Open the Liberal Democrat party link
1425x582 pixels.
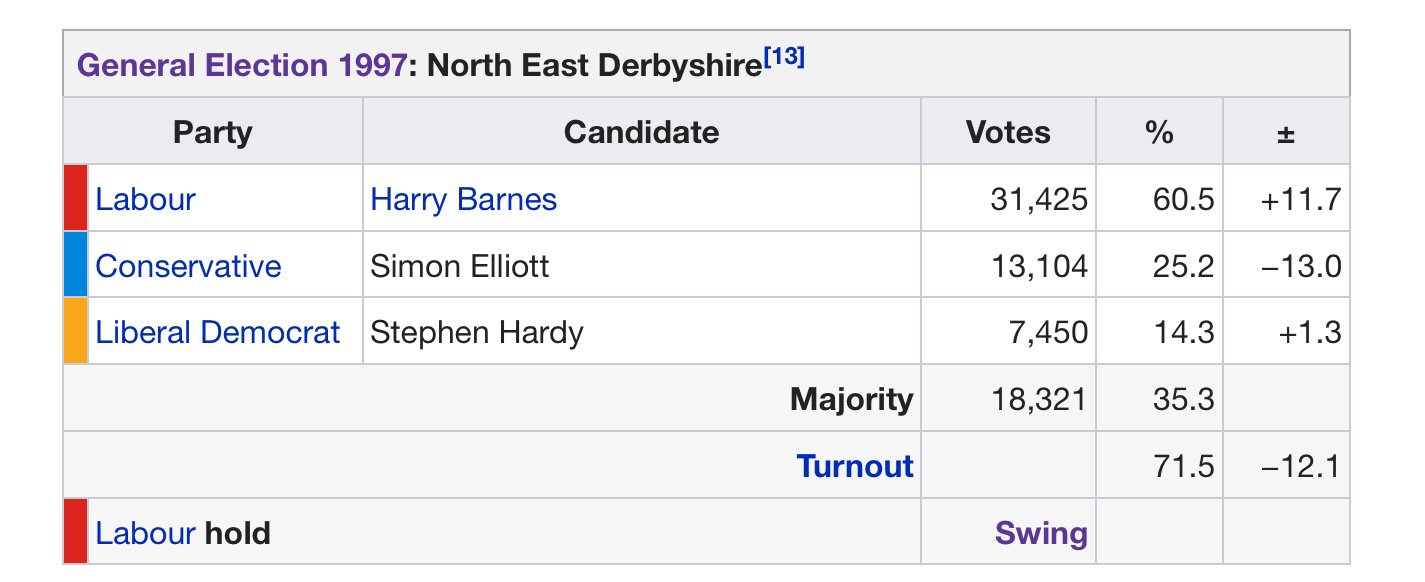(x=218, y=332)
